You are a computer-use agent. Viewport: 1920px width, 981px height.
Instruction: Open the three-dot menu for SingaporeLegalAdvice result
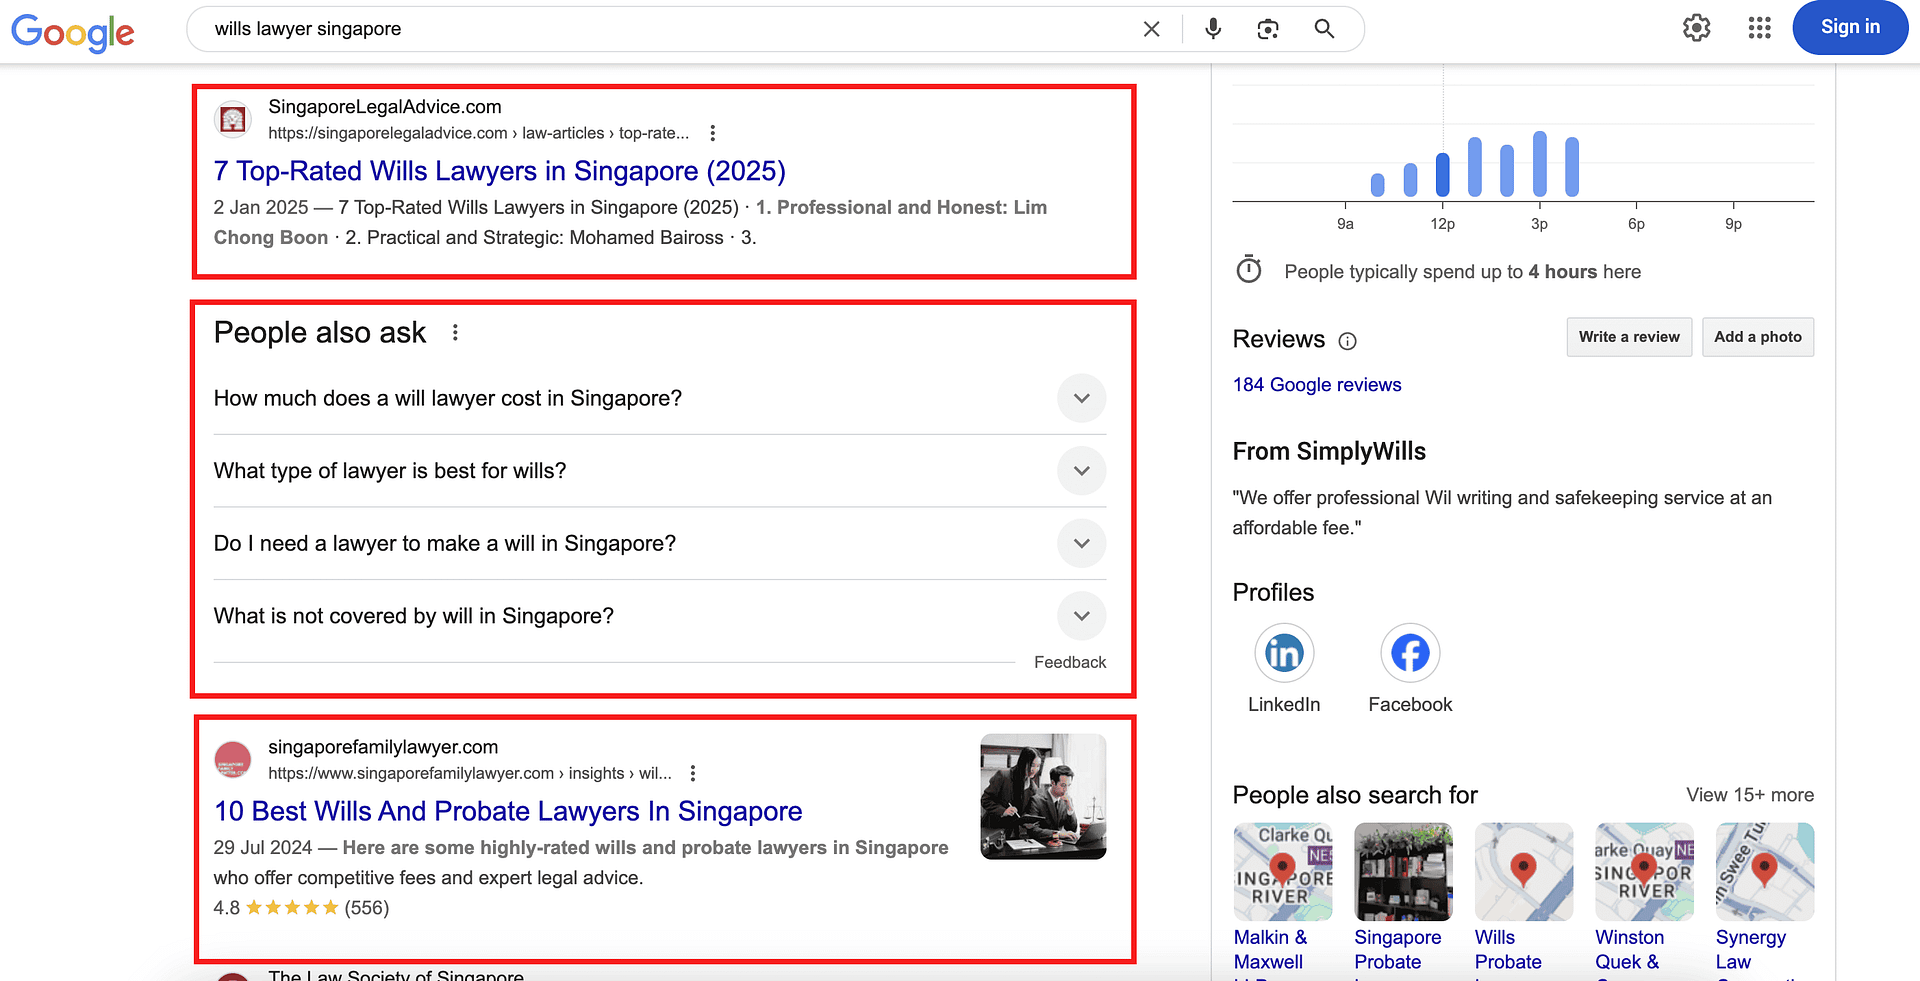click(713, 133)
